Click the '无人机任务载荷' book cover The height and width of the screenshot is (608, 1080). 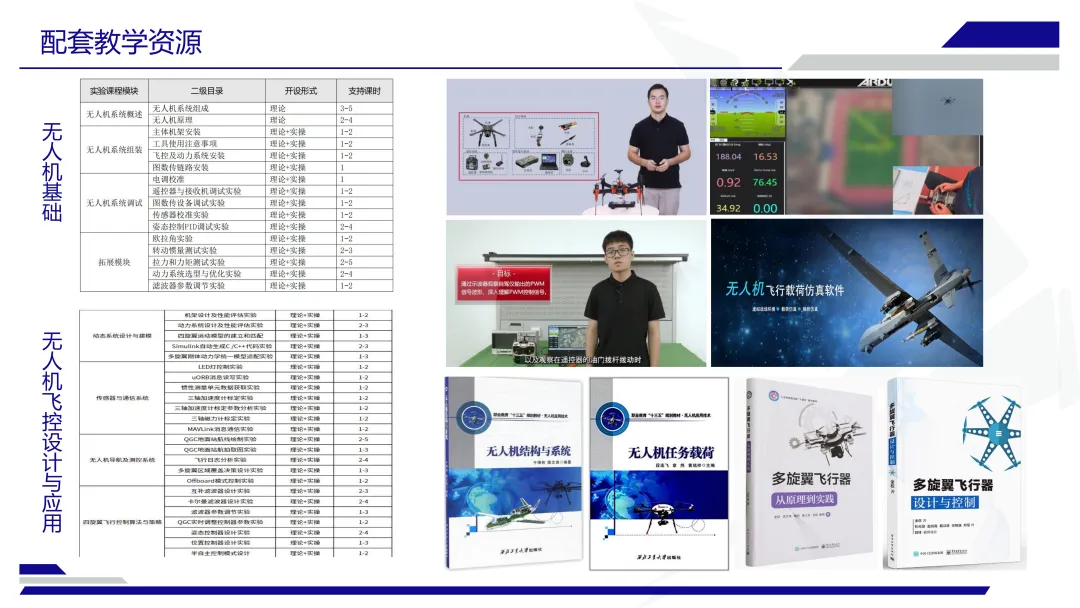pyautogui.click(x=659, y=474)
